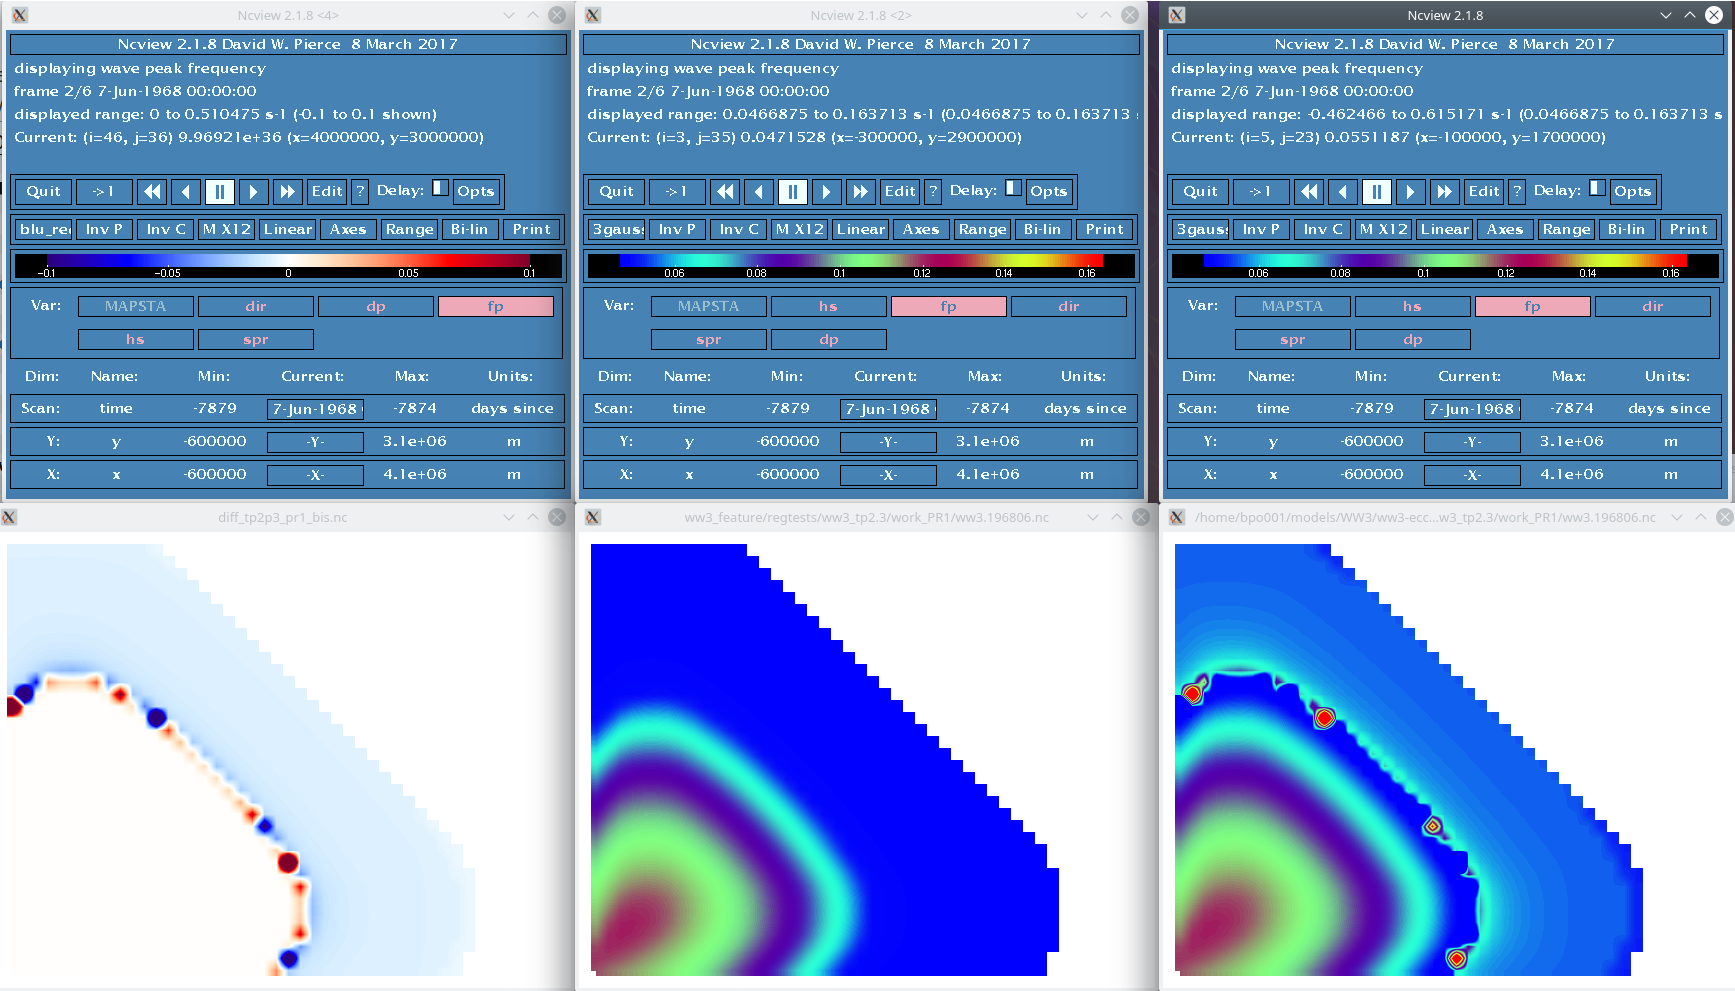This screenshot has width=1735, height=991.
Task: Click '->1' reset button in Ncview <2>
Action: tap(677, 191)
